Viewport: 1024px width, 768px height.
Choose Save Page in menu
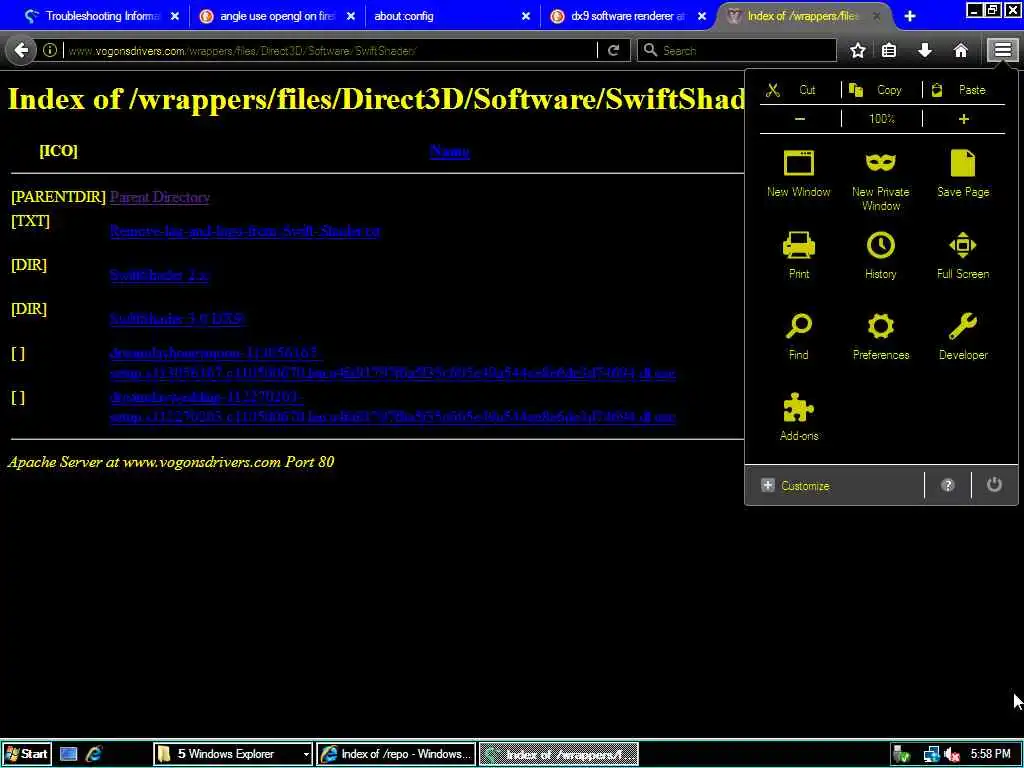click(963, 173)
